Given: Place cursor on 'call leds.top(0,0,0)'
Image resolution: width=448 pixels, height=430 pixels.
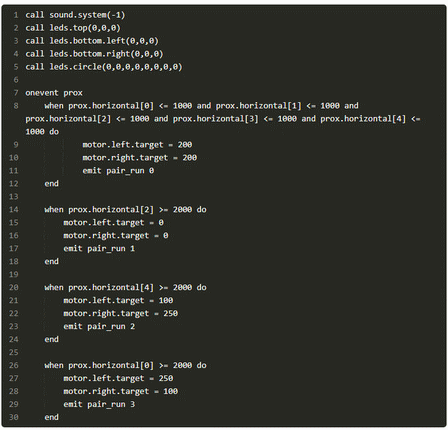Looking at the screenshot, I should tap(73, 28).
